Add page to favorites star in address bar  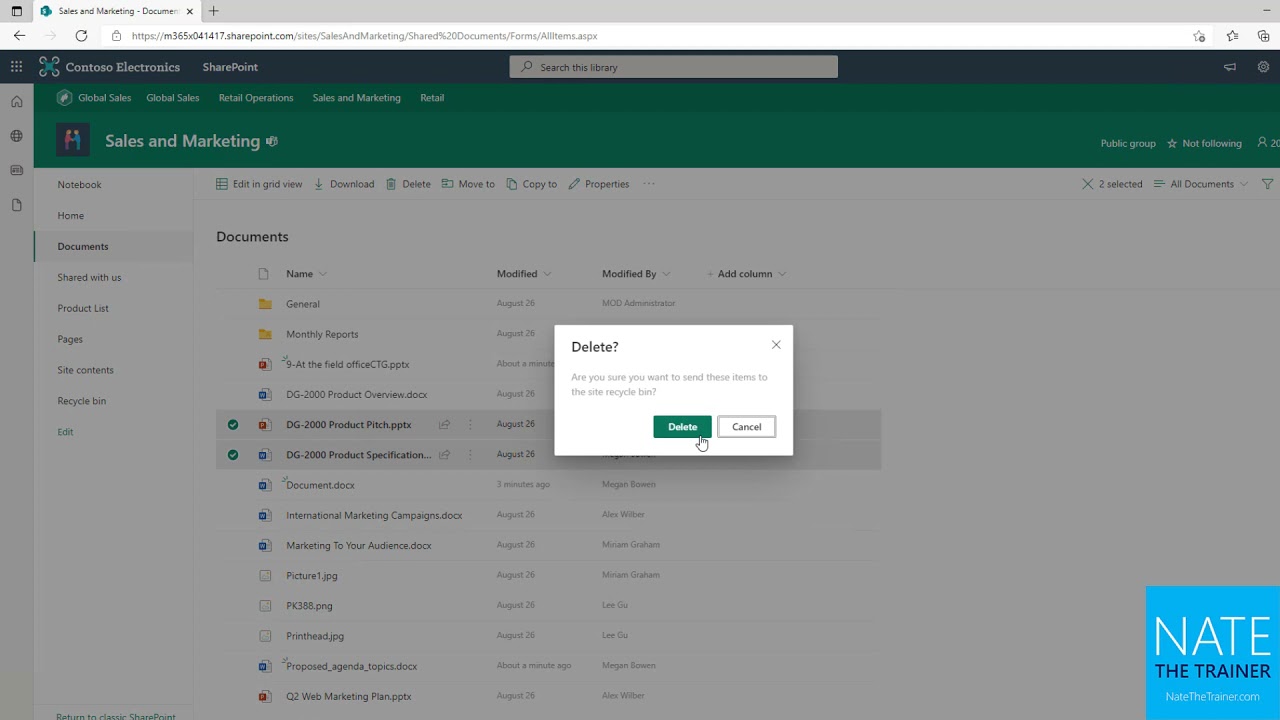pyautogui.click(x=1199, y=36)
